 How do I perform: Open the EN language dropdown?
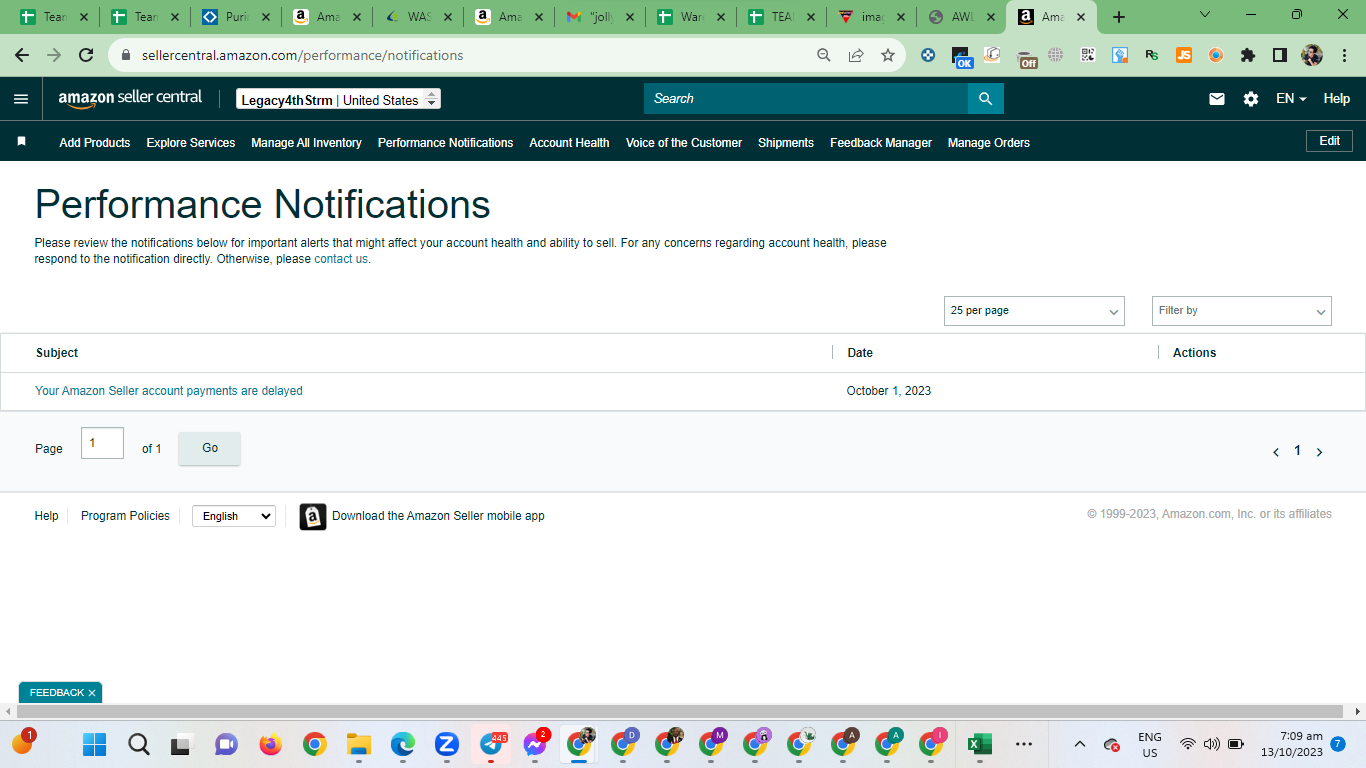(1291, 99)
